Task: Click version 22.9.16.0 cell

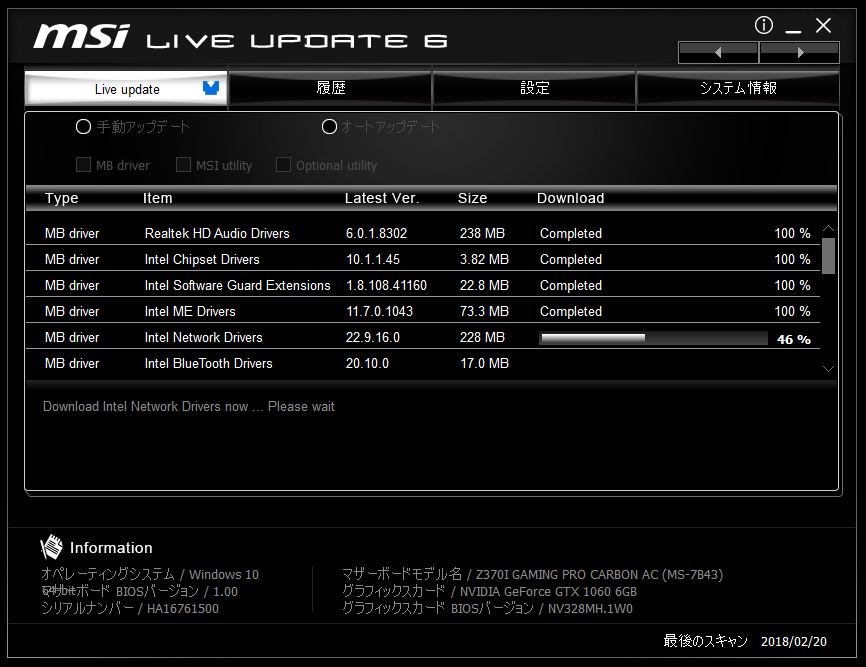Action: pos(373,337)
